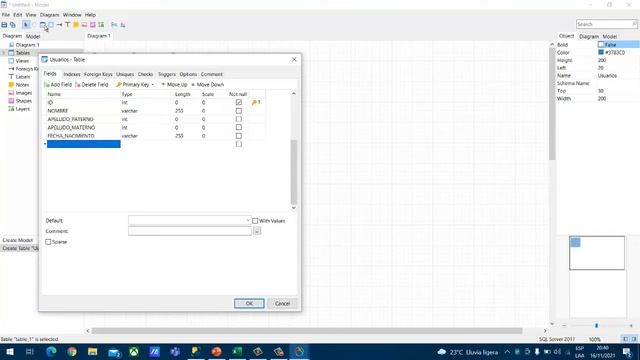Click the diagram horizontal scrollbar
This screenshot has height=360, width=640.
(x=307, y=331)
